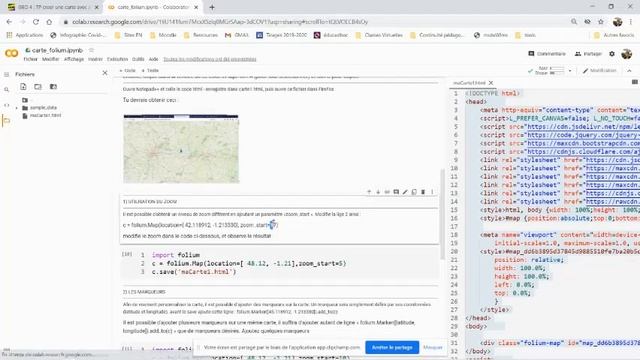Open the Insérer menu
The image size is (640, 360).
pyautogui.click(x=96, y=59)
